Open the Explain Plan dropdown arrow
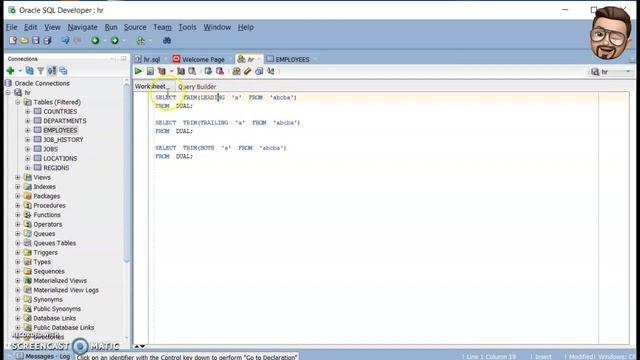The height and width of the screenshot is (360, 640). 171,71
